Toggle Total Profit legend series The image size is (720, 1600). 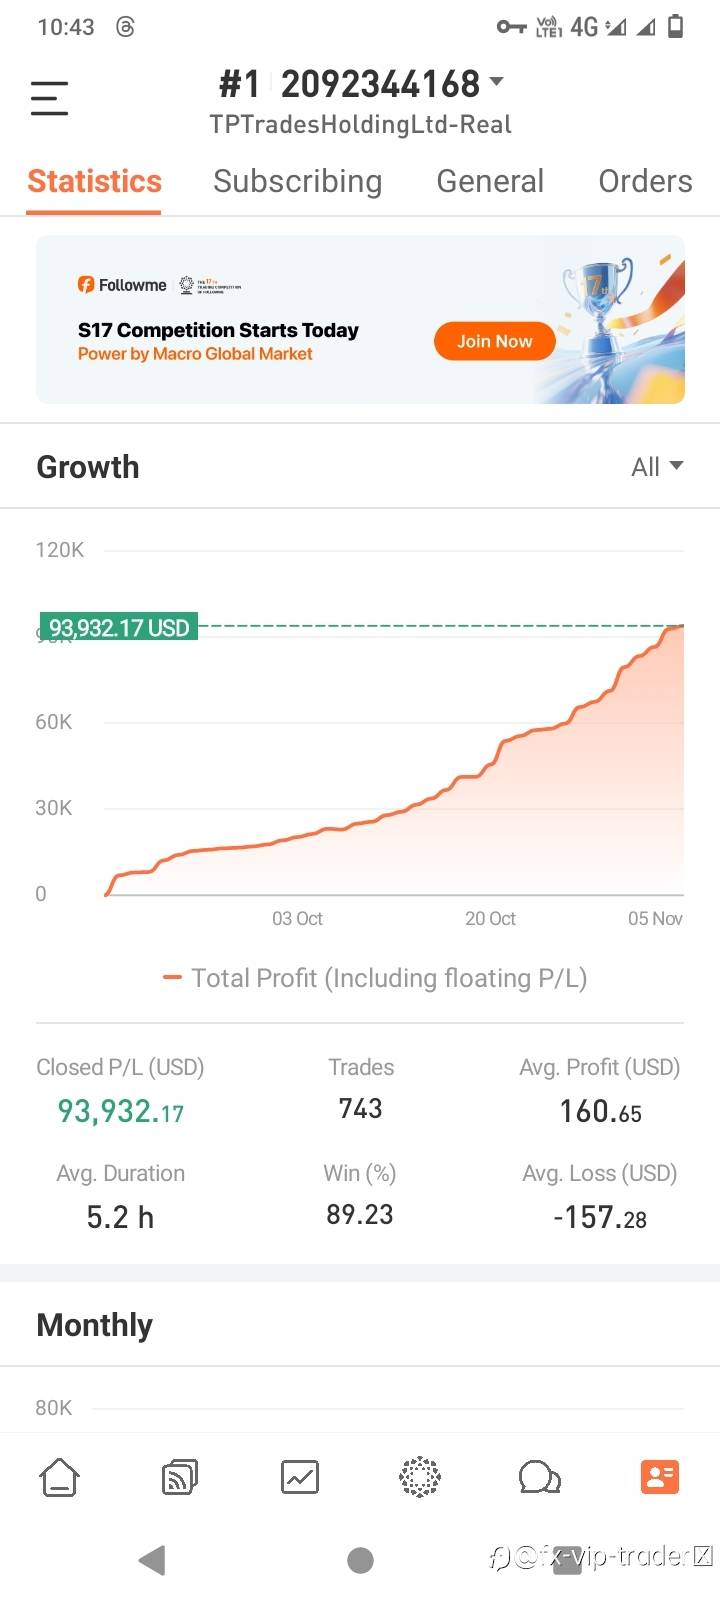click(x=375, y=978)
